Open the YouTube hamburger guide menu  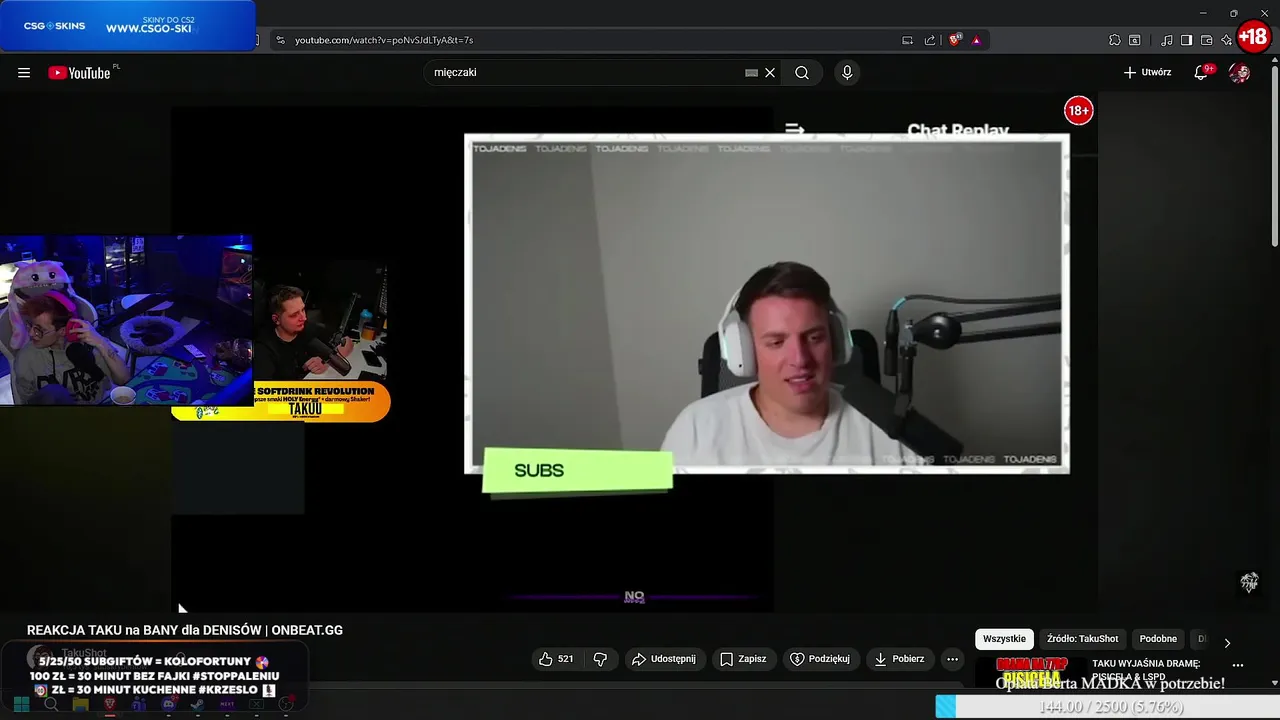coord(24,72)
